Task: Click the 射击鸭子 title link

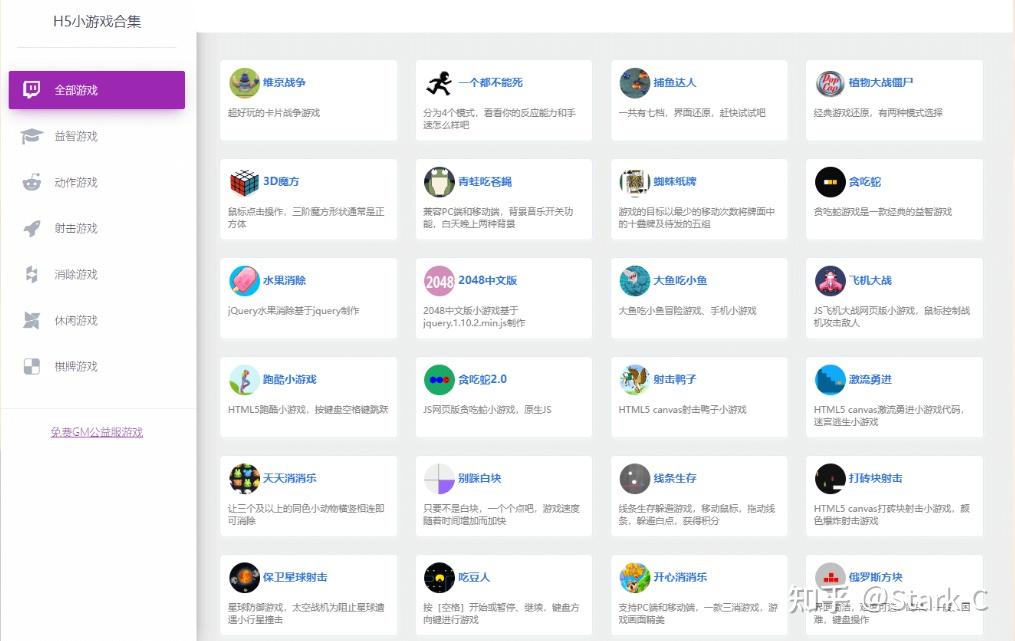Action: pos(675,379)
